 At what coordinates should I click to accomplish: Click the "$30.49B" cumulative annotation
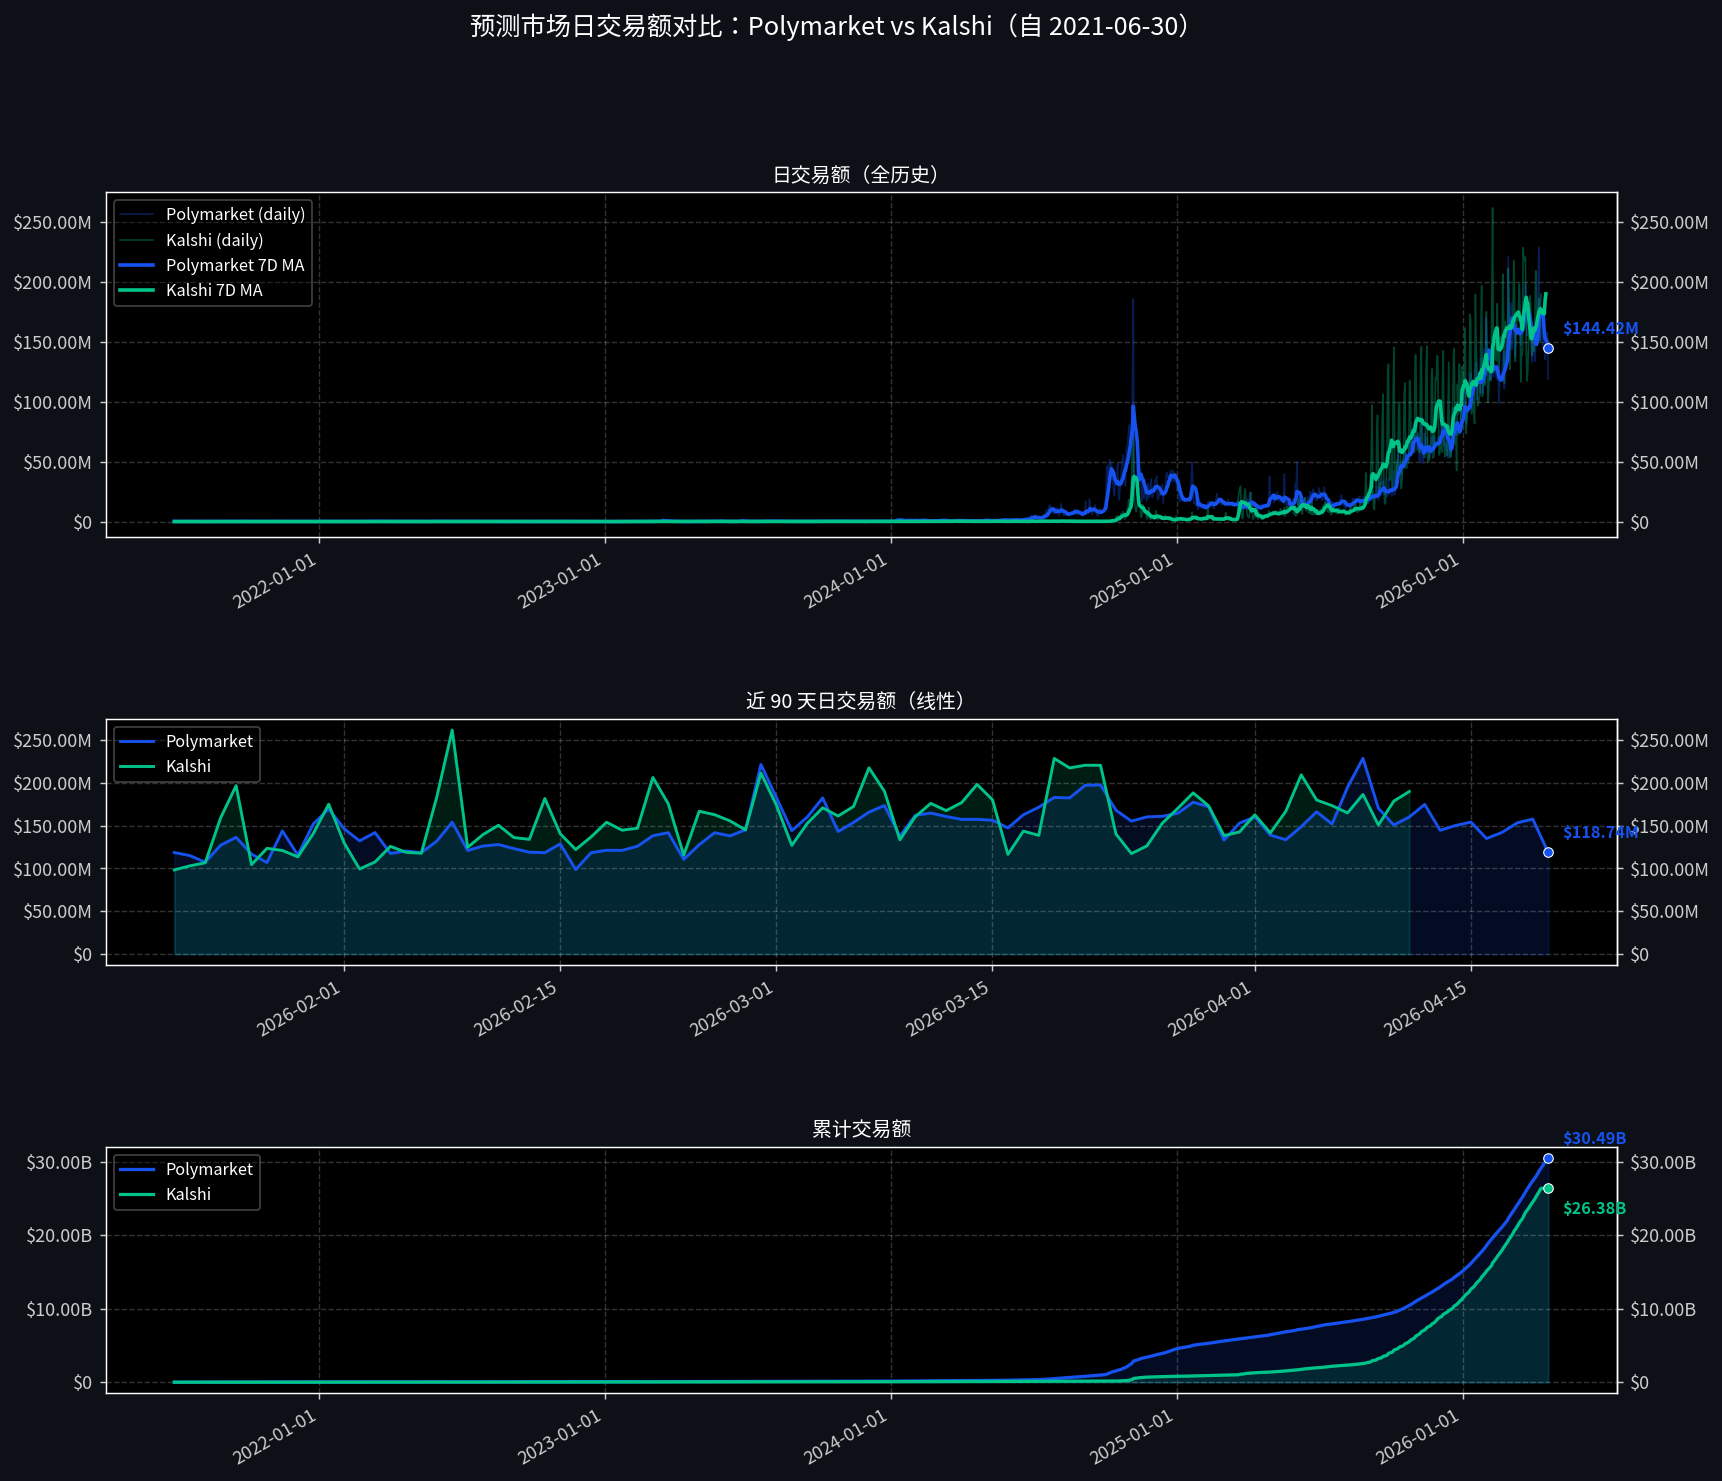(x=1594, y=1138)
